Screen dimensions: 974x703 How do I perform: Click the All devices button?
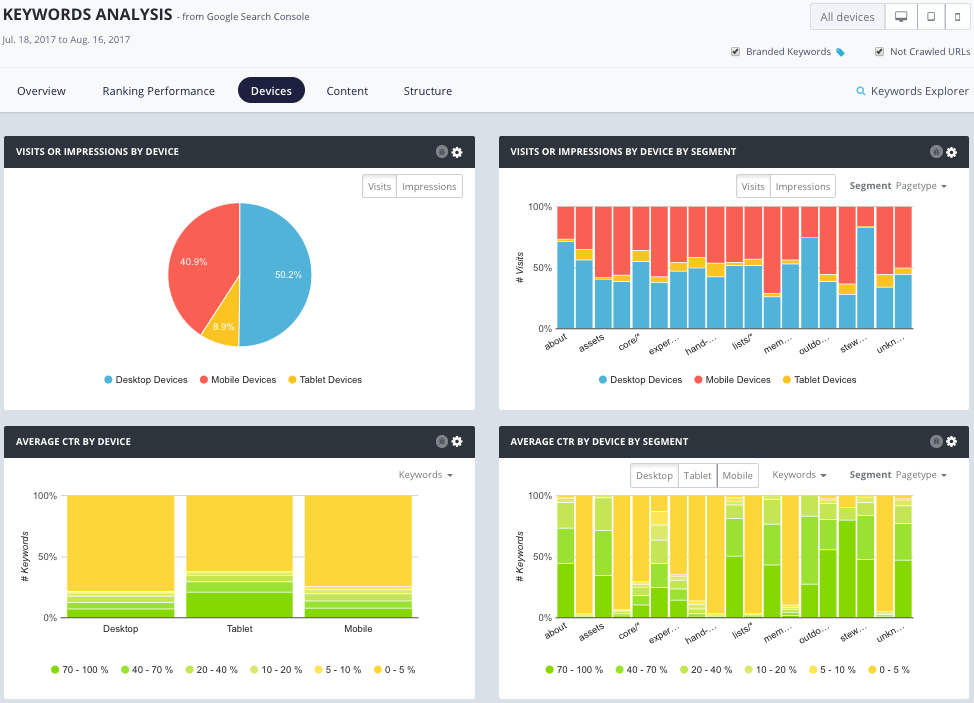pos(846,17)
